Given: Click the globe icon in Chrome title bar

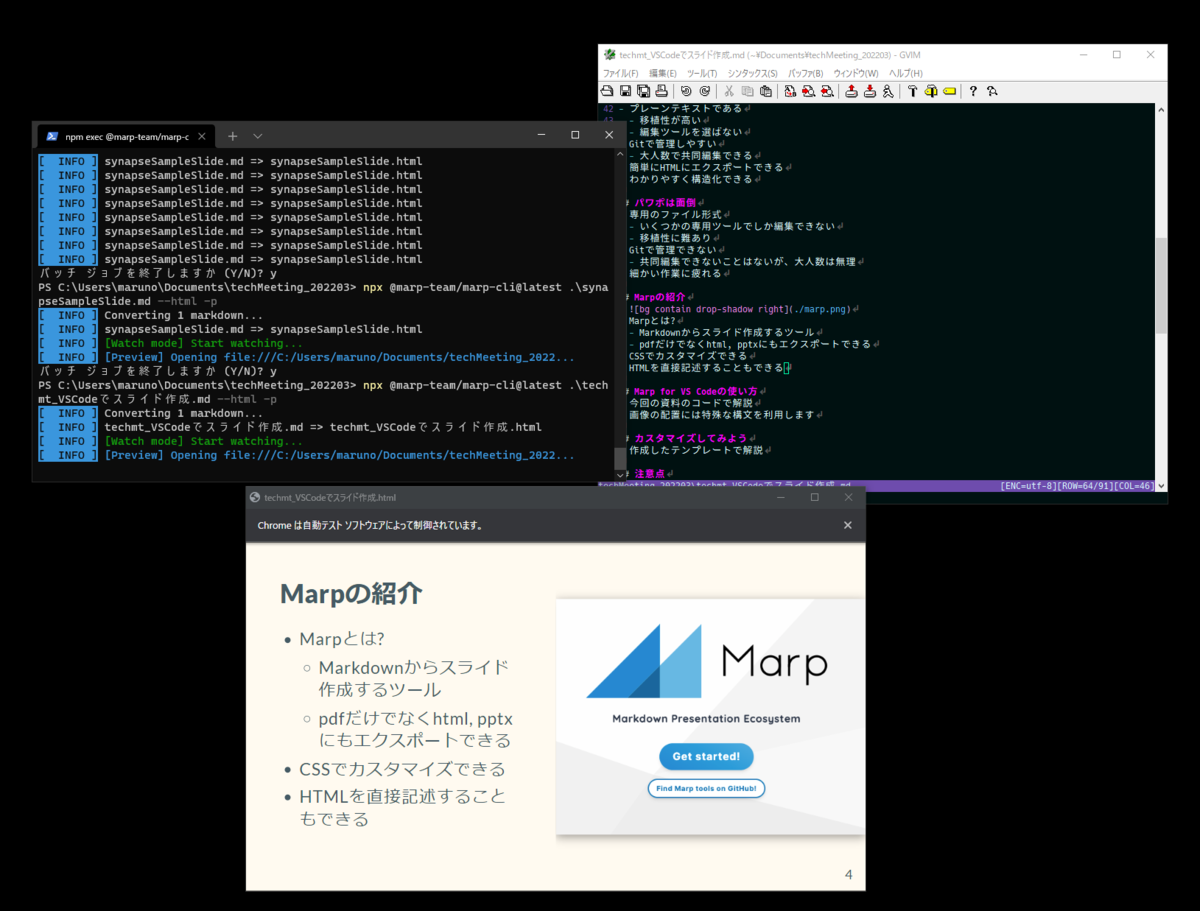Looking at the screenshot, I should pyautogui.click(x=255, y=497).
